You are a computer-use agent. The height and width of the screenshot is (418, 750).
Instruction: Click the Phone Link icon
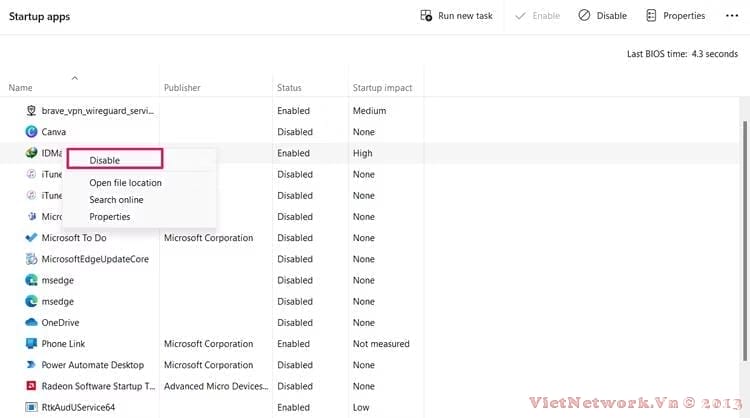(x=31, y=344)
